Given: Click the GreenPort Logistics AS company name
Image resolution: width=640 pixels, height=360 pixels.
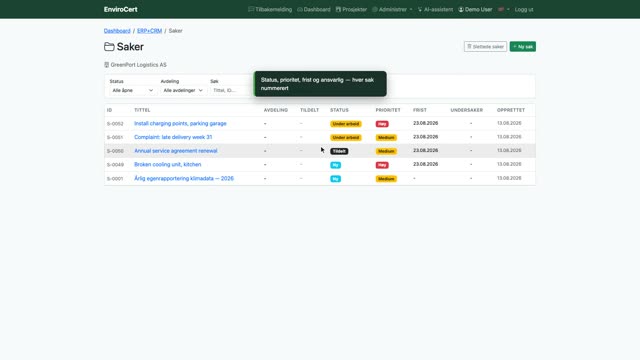Looking at the screenshot, I should point(138,65).
